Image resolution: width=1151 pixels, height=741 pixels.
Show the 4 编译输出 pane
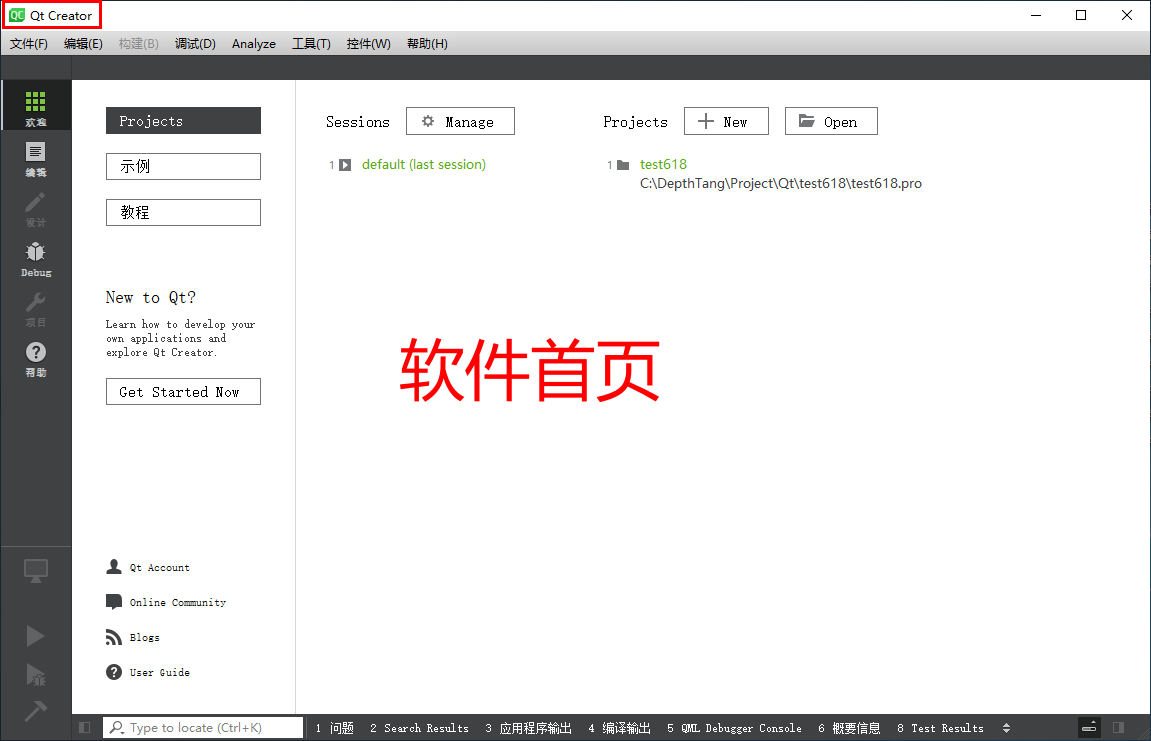point(620,728)
